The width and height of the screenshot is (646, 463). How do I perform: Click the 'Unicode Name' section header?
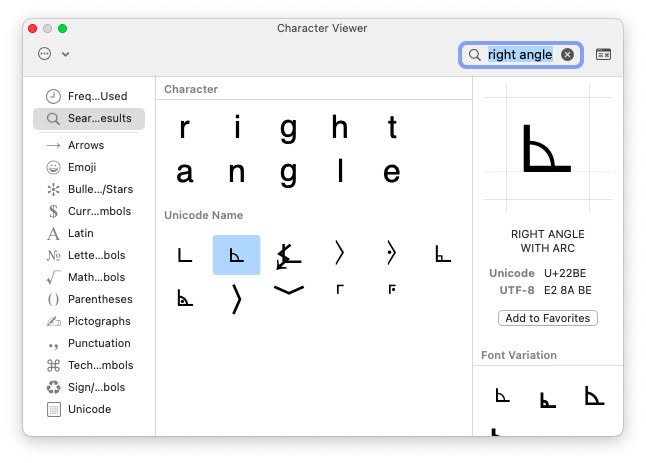[204, 215]
